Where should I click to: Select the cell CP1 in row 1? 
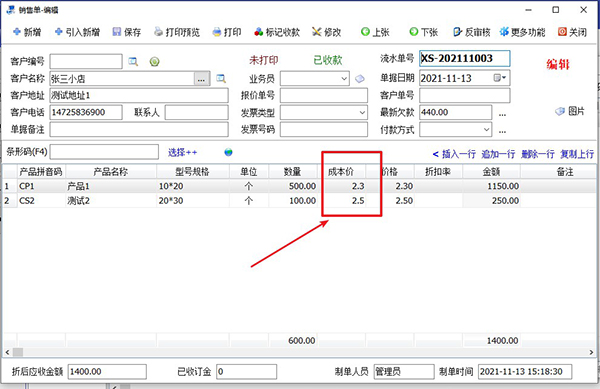41,186
